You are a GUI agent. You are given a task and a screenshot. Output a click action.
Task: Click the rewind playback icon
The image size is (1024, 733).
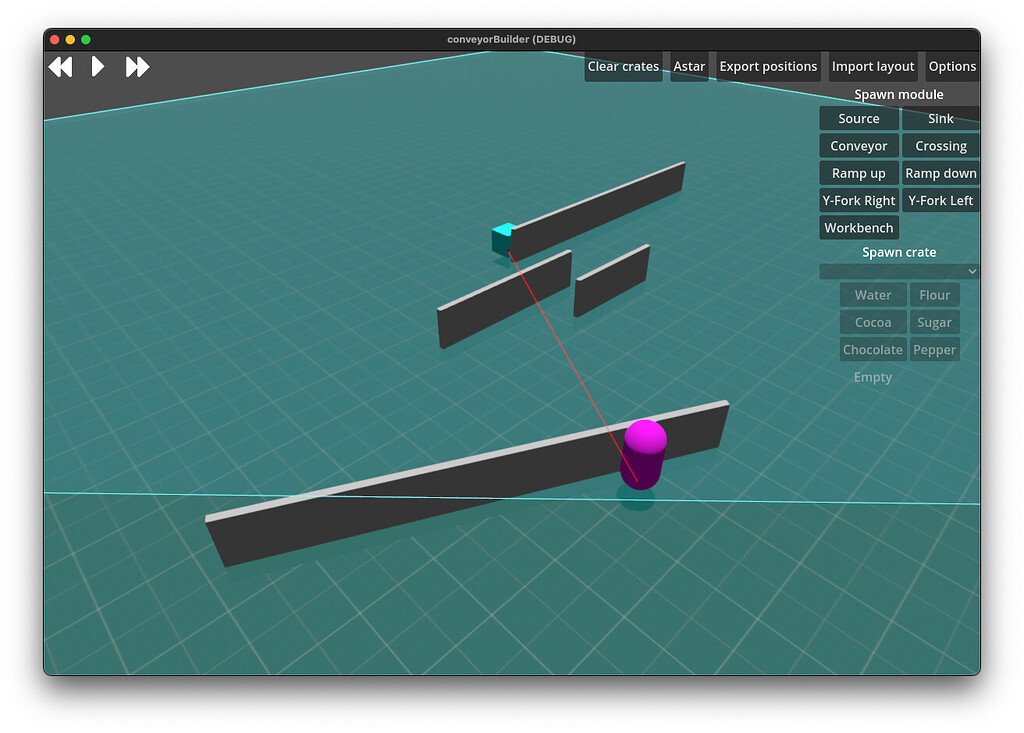[60, 67]
